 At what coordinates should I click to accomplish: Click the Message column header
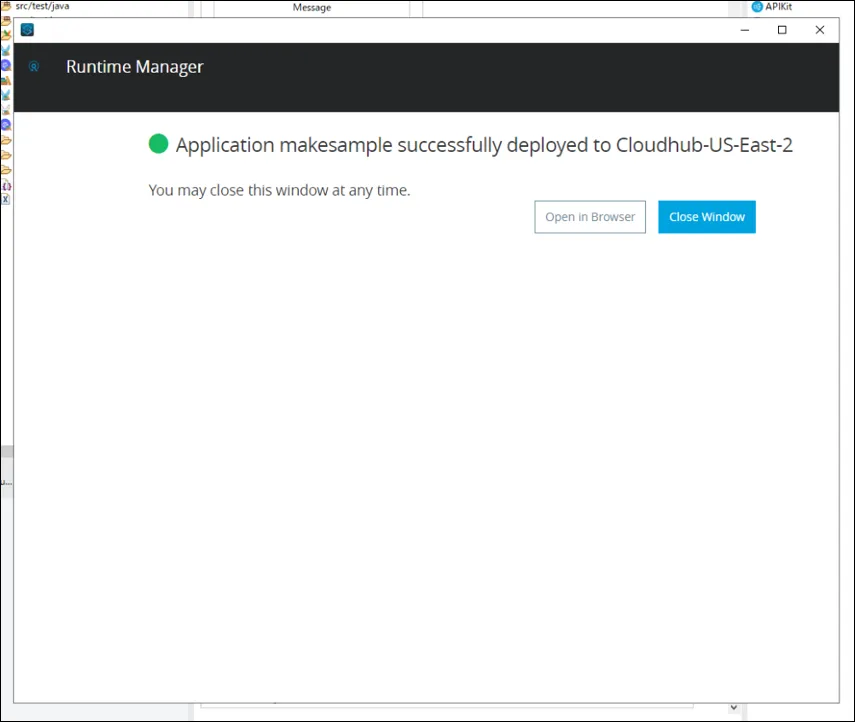coord(311,7)
